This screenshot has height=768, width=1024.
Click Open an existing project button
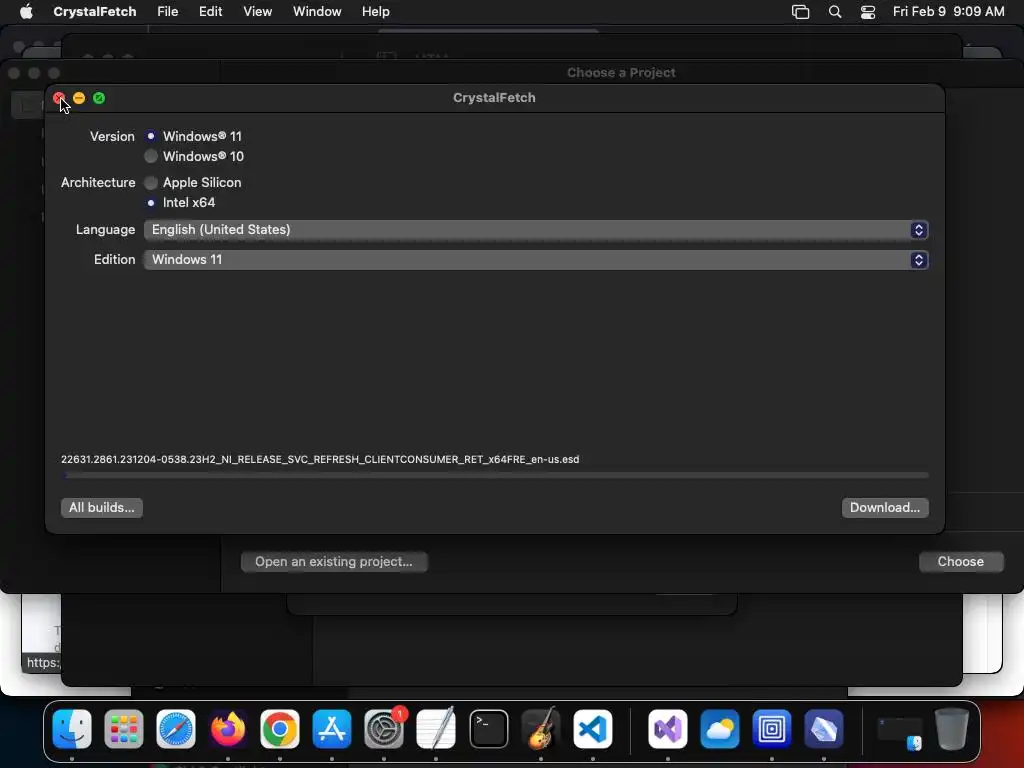[x=334, y=562]
